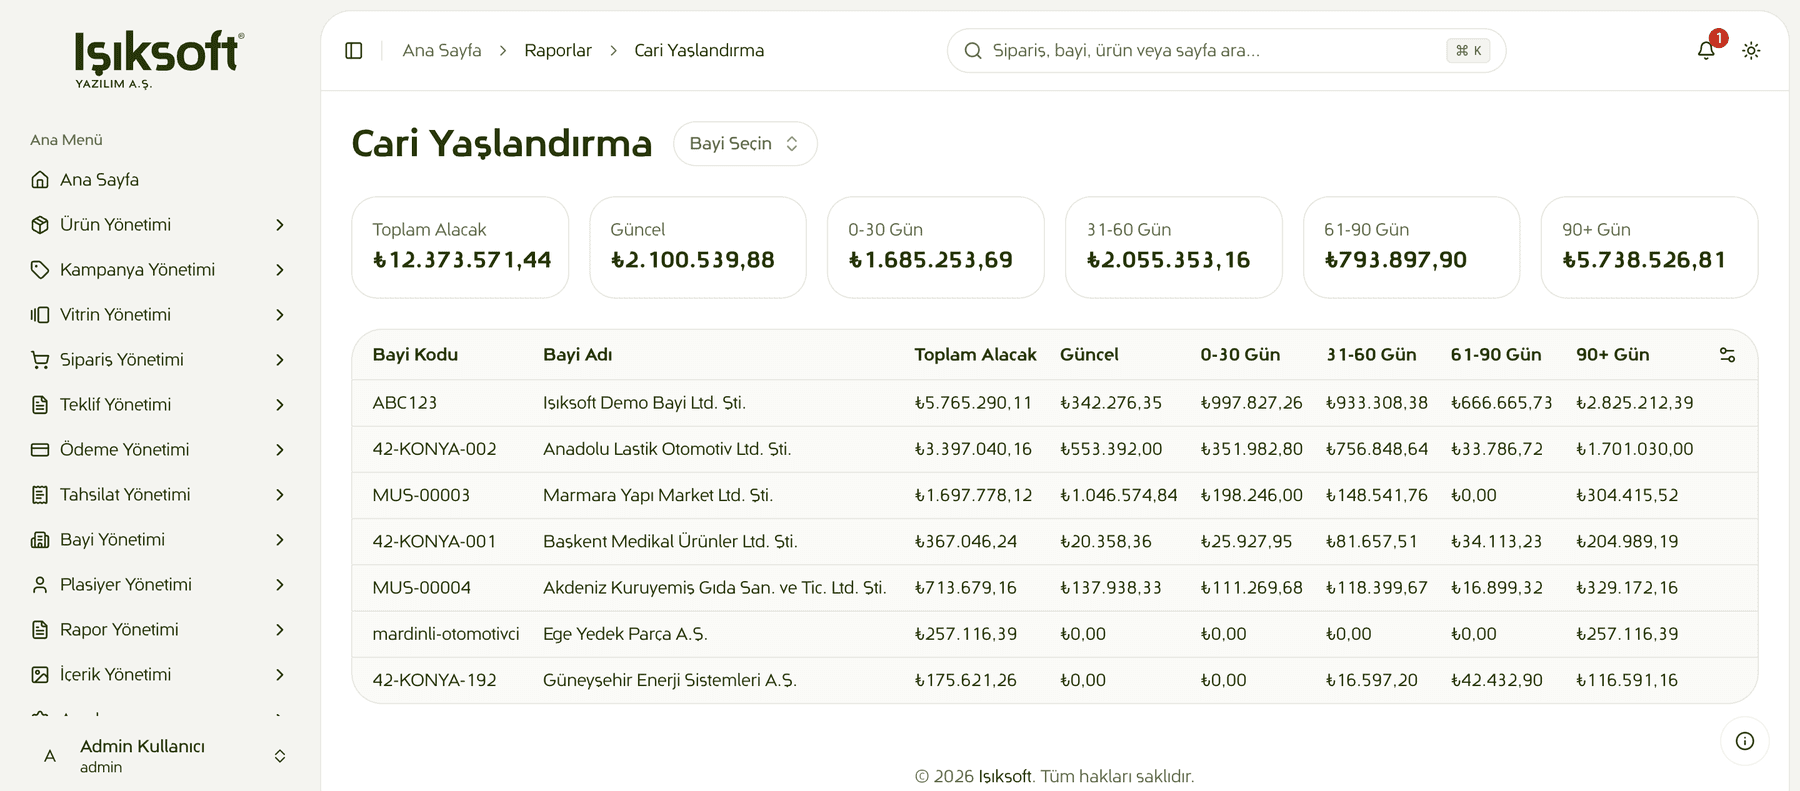Open the notifications bell

tap(1706, 50)
